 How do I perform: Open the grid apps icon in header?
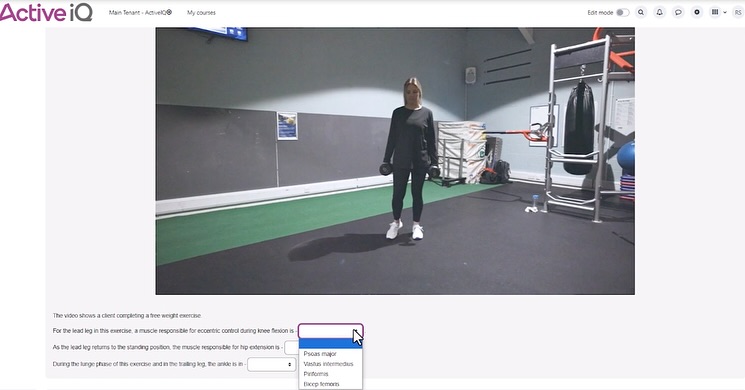(x=715, y=12)
